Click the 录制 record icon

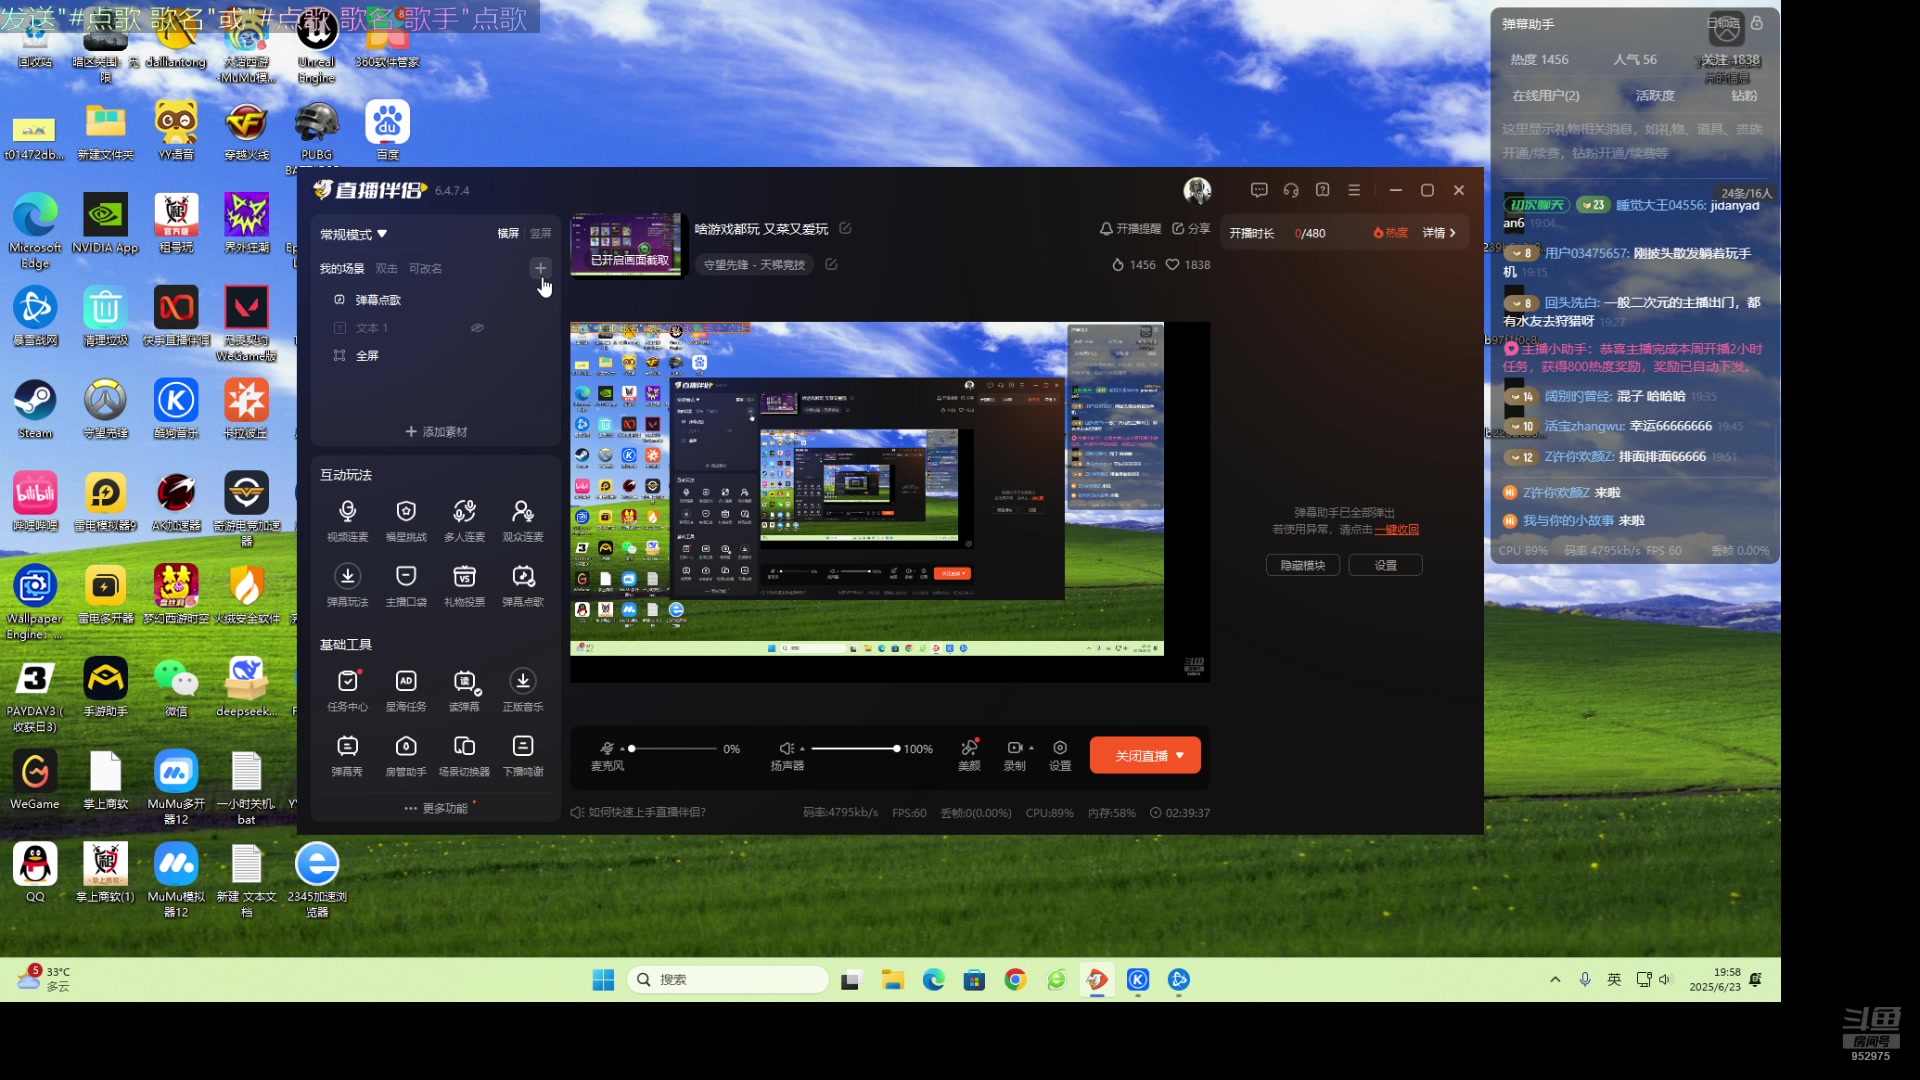pyautogui.click(x=1014, y=748)
